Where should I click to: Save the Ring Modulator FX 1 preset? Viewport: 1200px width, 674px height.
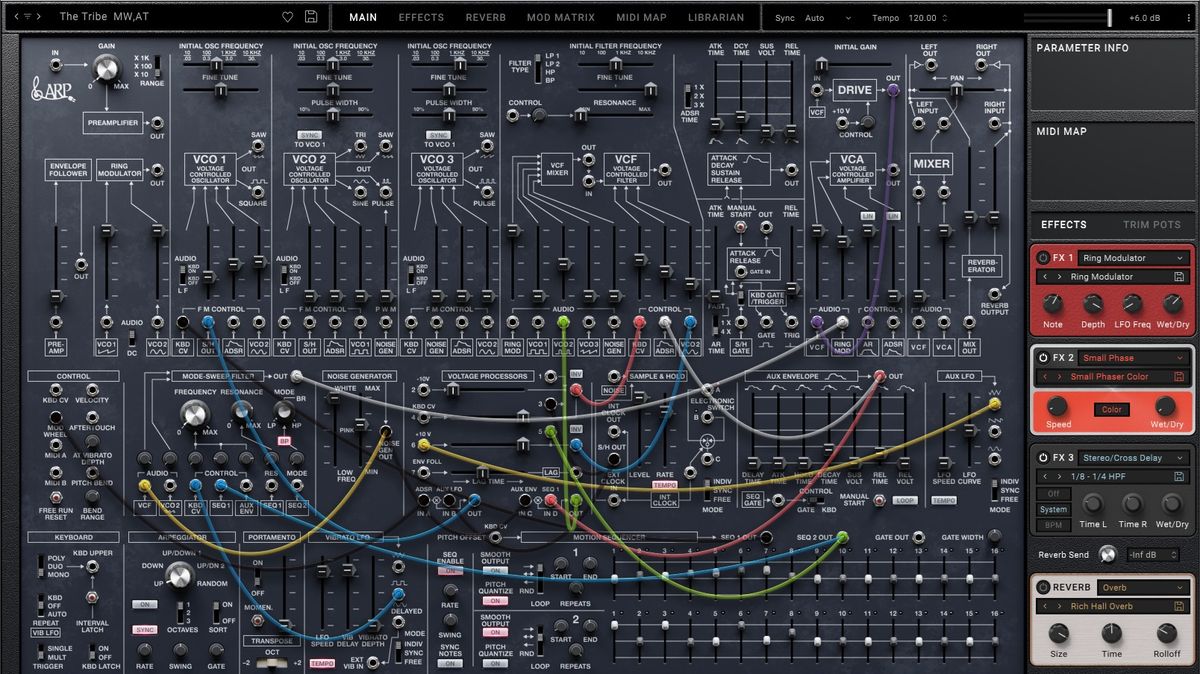1179,277
